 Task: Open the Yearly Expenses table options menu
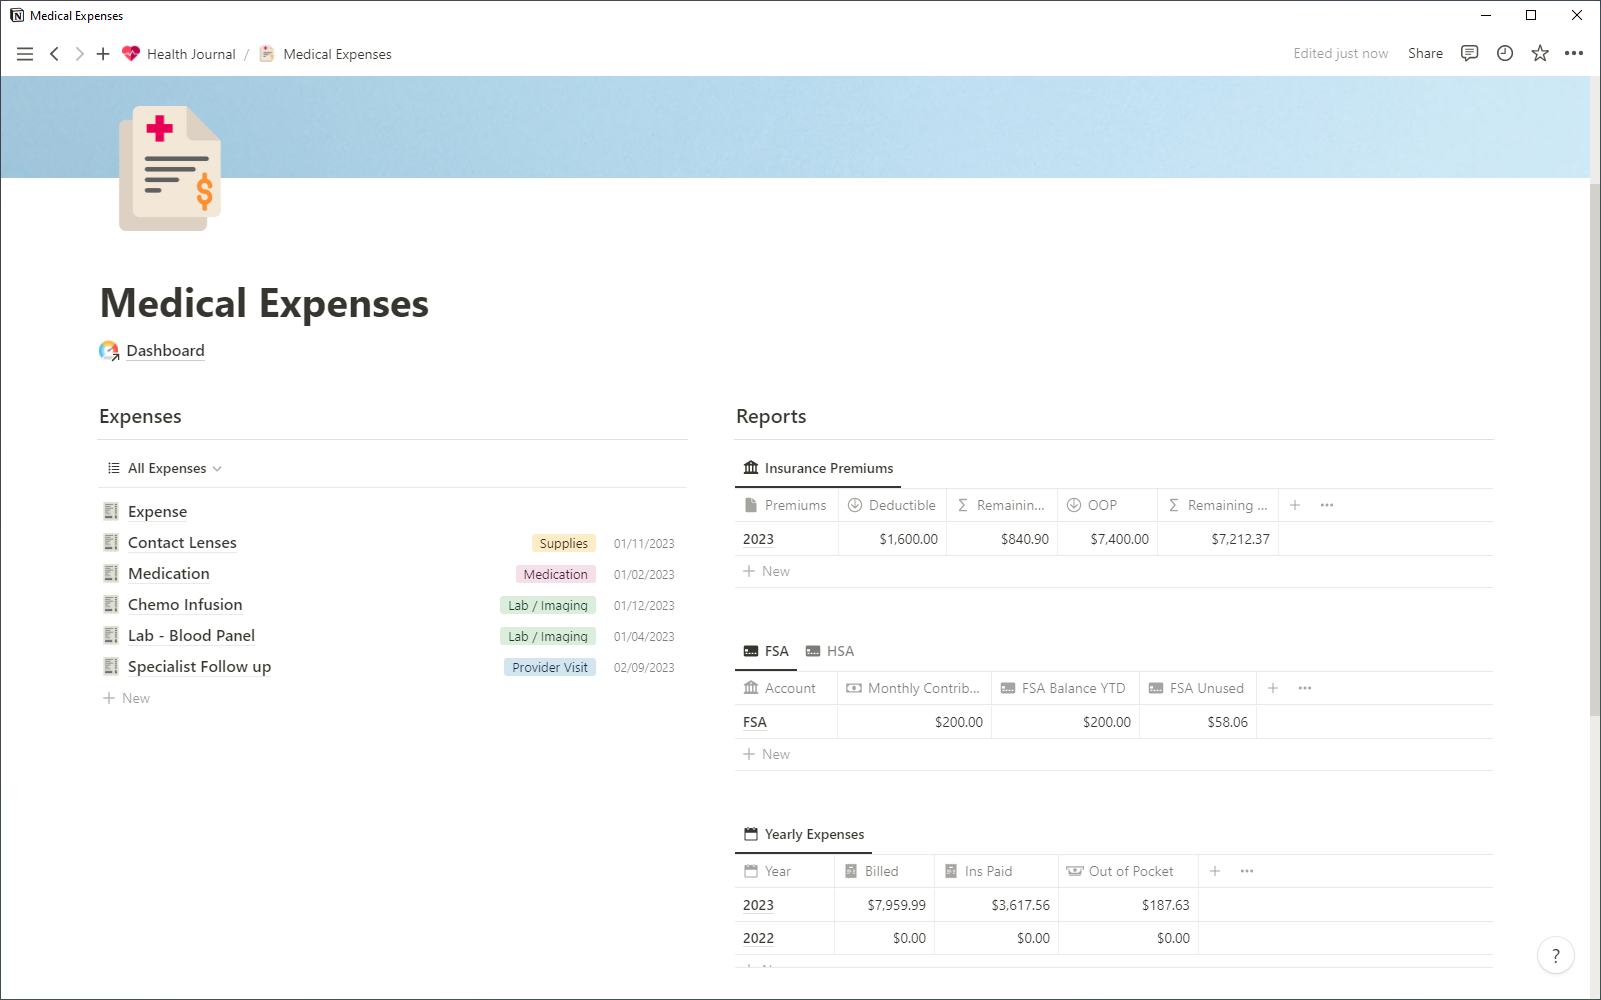[1246, 871]
